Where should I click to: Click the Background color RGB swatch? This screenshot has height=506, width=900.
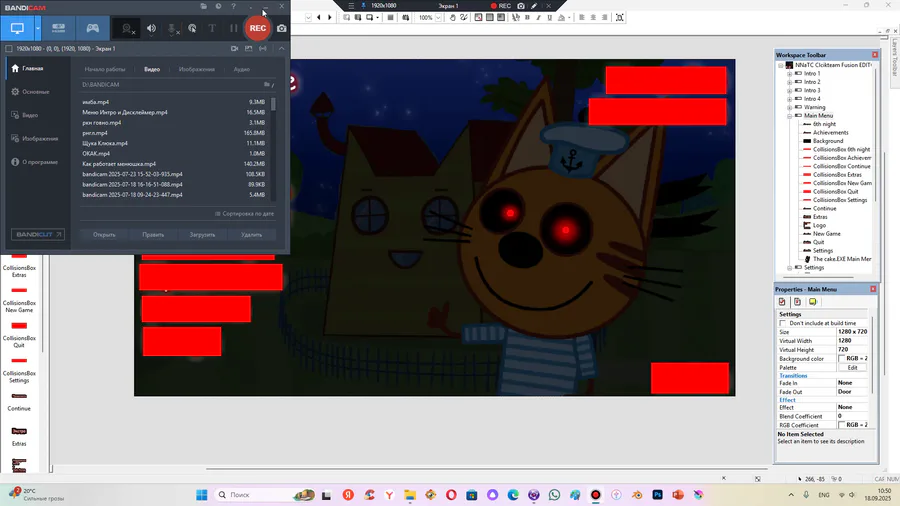pyautogui.click(x=841, y=359)
